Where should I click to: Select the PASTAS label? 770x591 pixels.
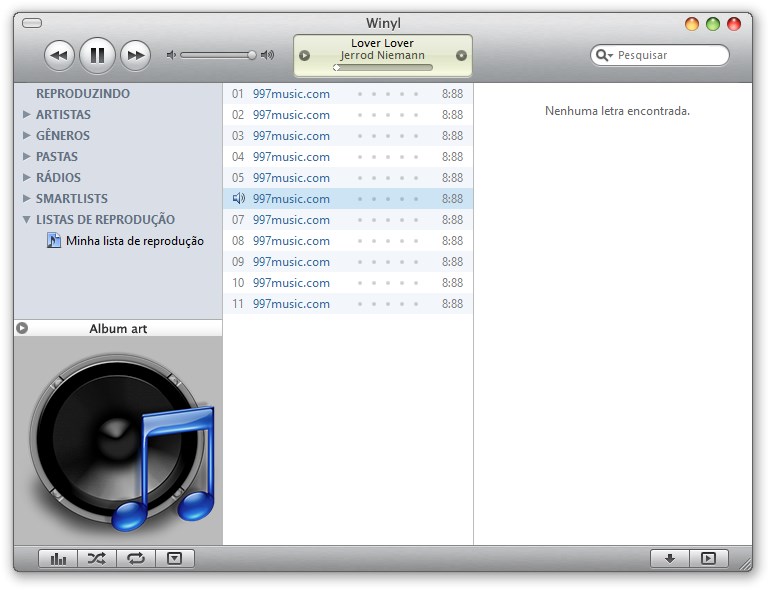pos(57,156)
